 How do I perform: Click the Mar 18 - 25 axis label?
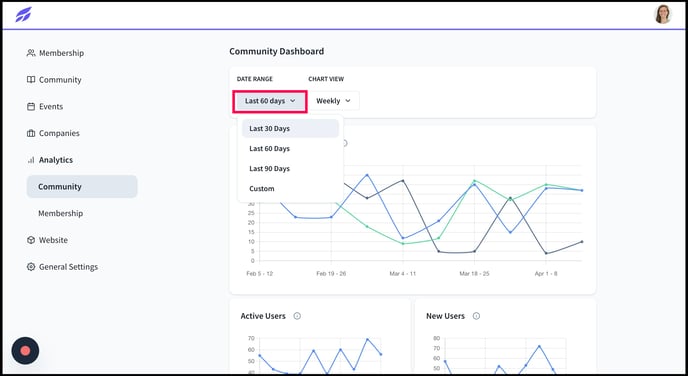point(474,273)
